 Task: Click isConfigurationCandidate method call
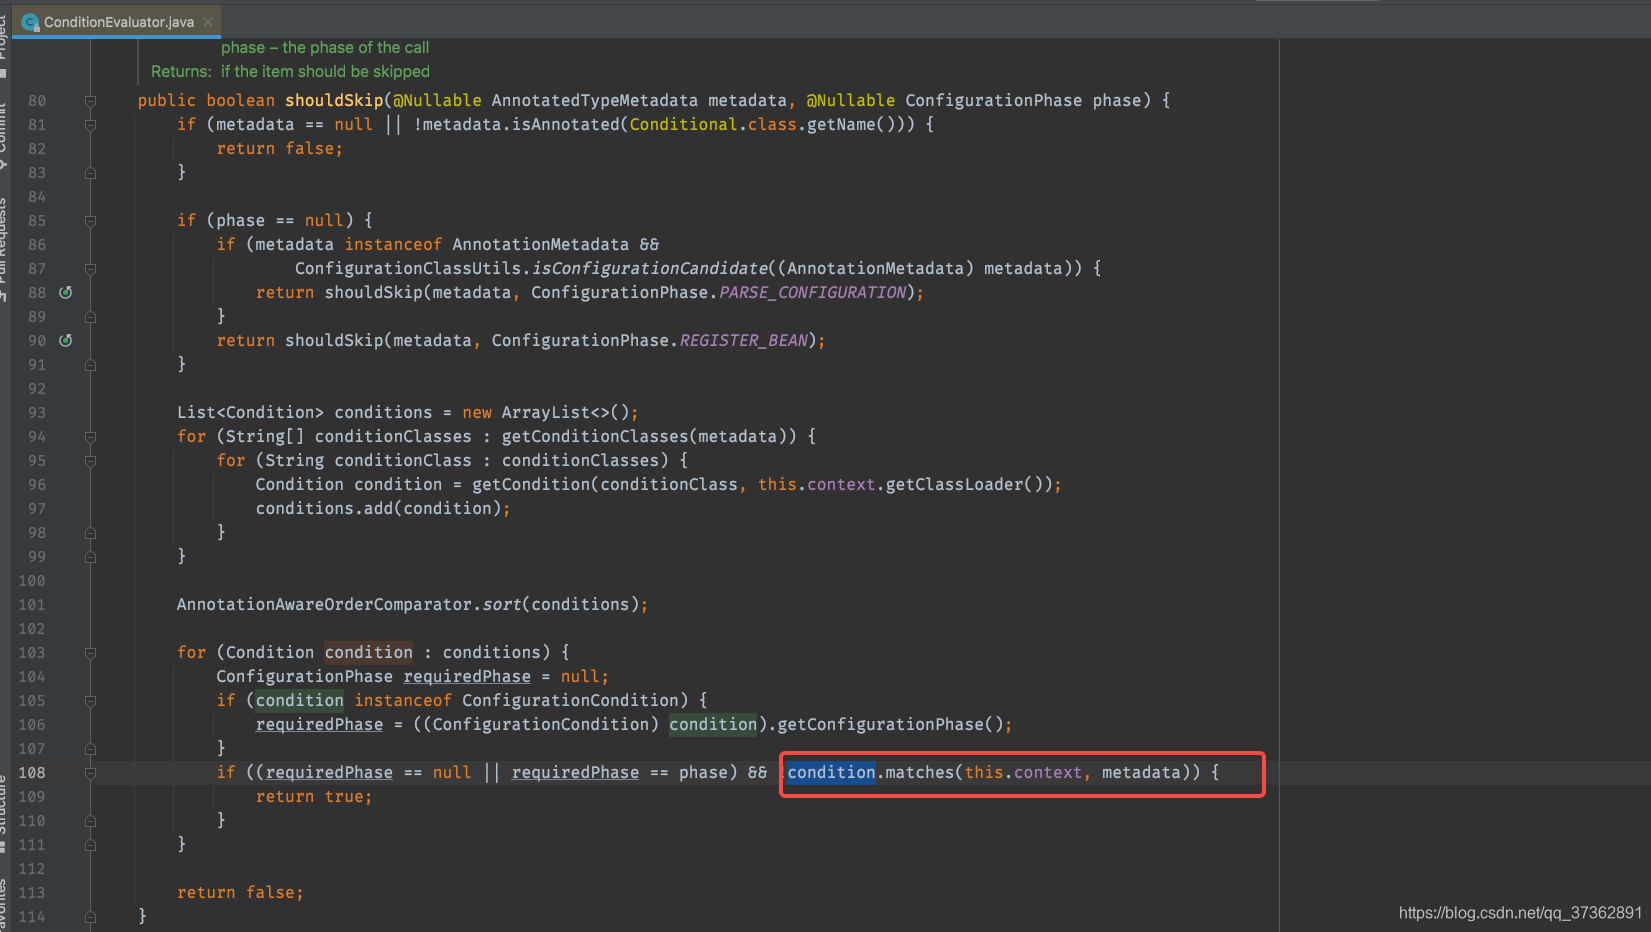pos(650,268)
